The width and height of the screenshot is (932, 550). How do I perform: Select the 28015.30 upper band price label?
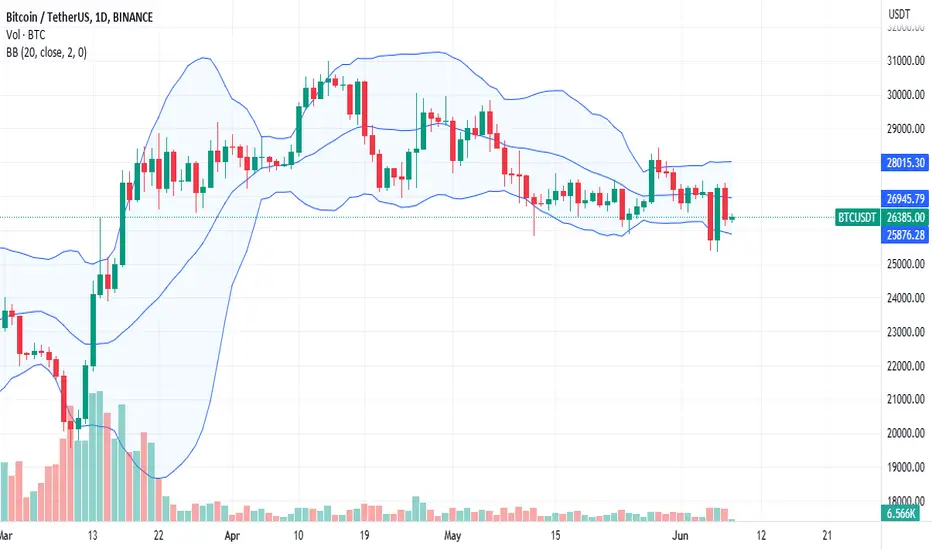905,162
